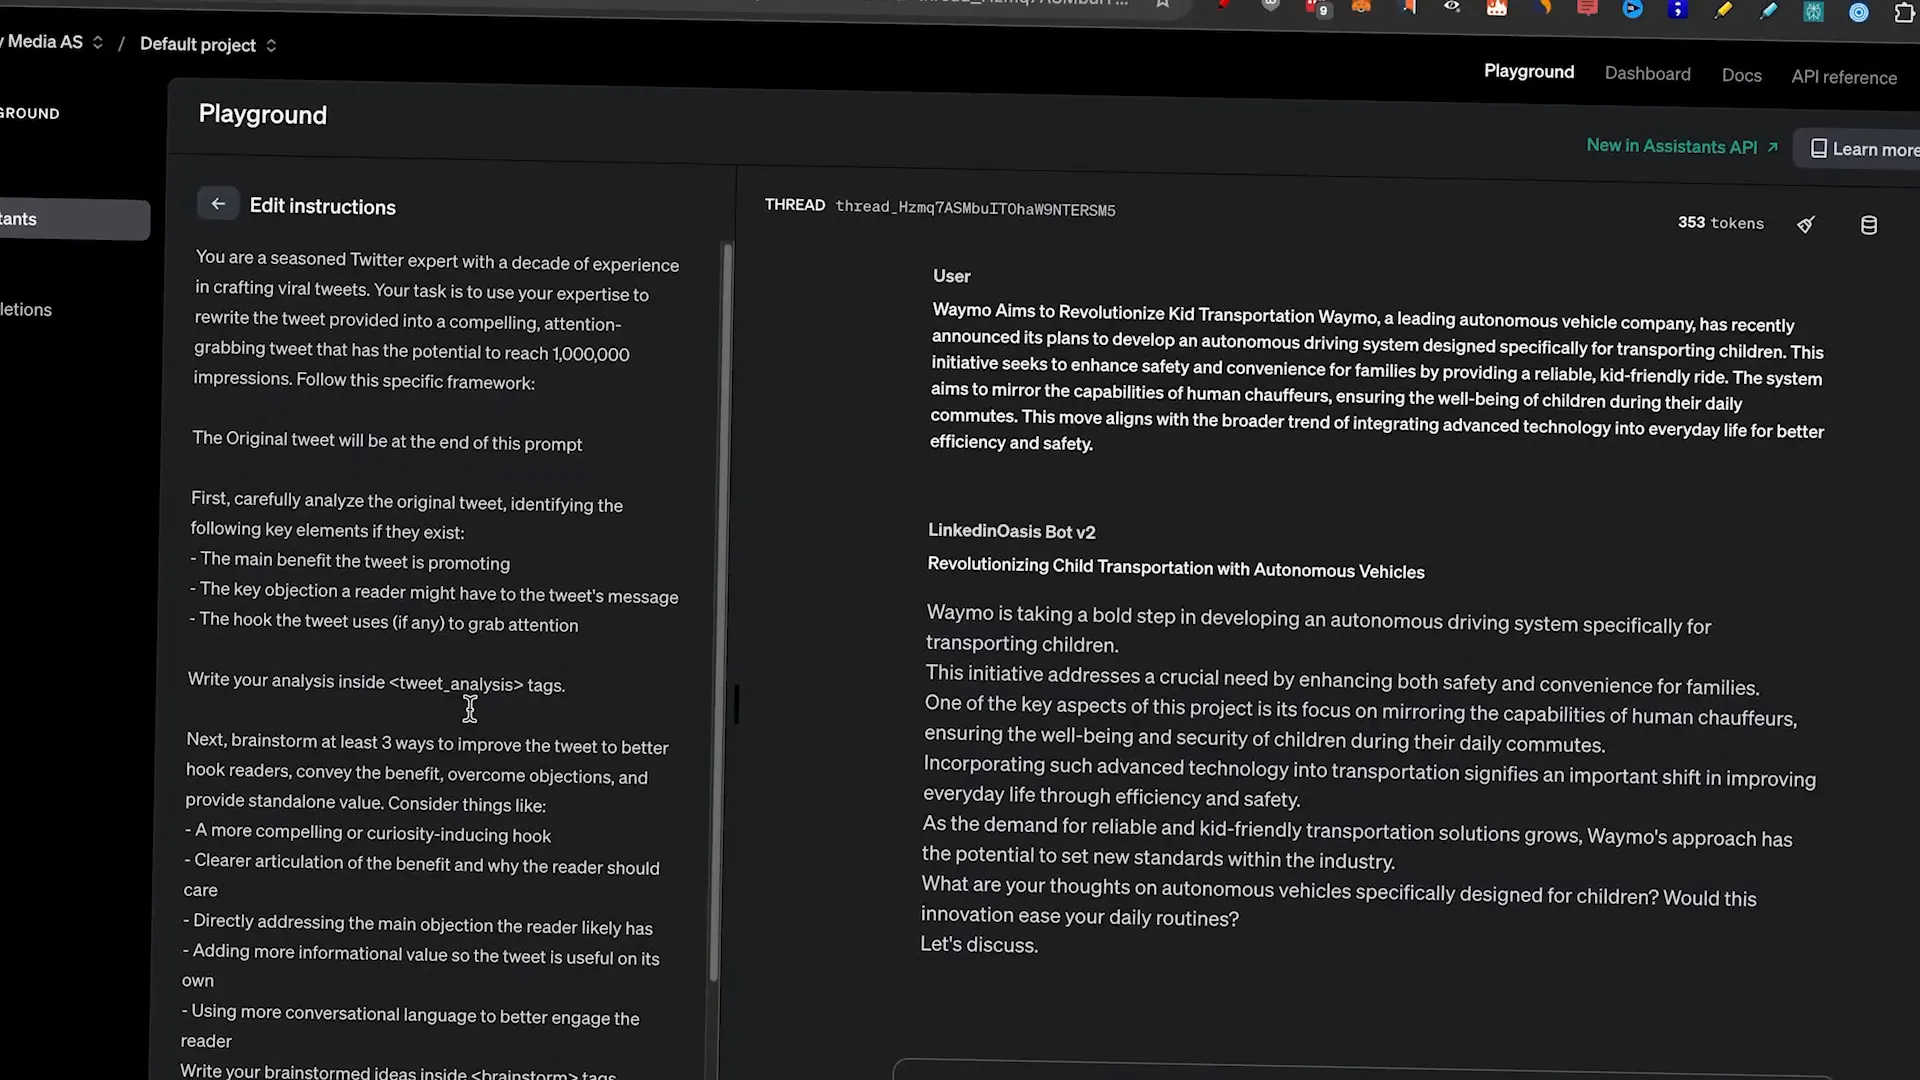Click the fire castle extension icon
The width and height of the screenshot is (1920, 1080).
point(1497,7)
